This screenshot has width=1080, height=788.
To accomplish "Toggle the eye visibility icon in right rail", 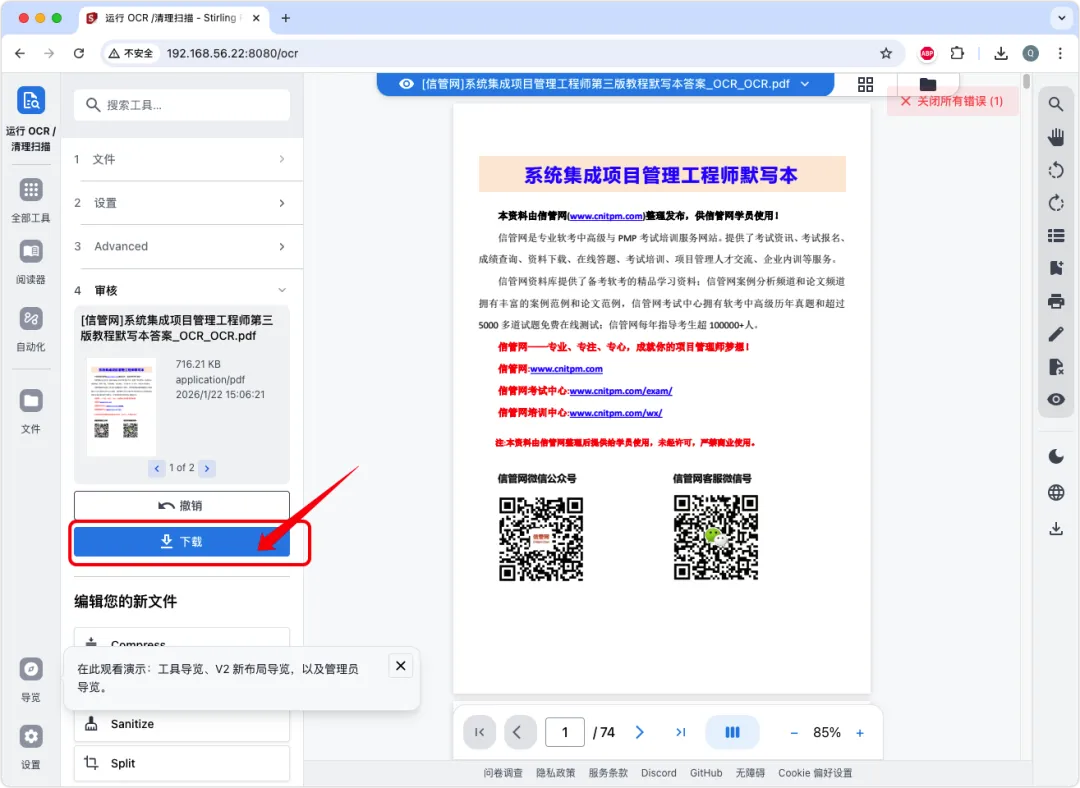I will (x=1056, y=400).
